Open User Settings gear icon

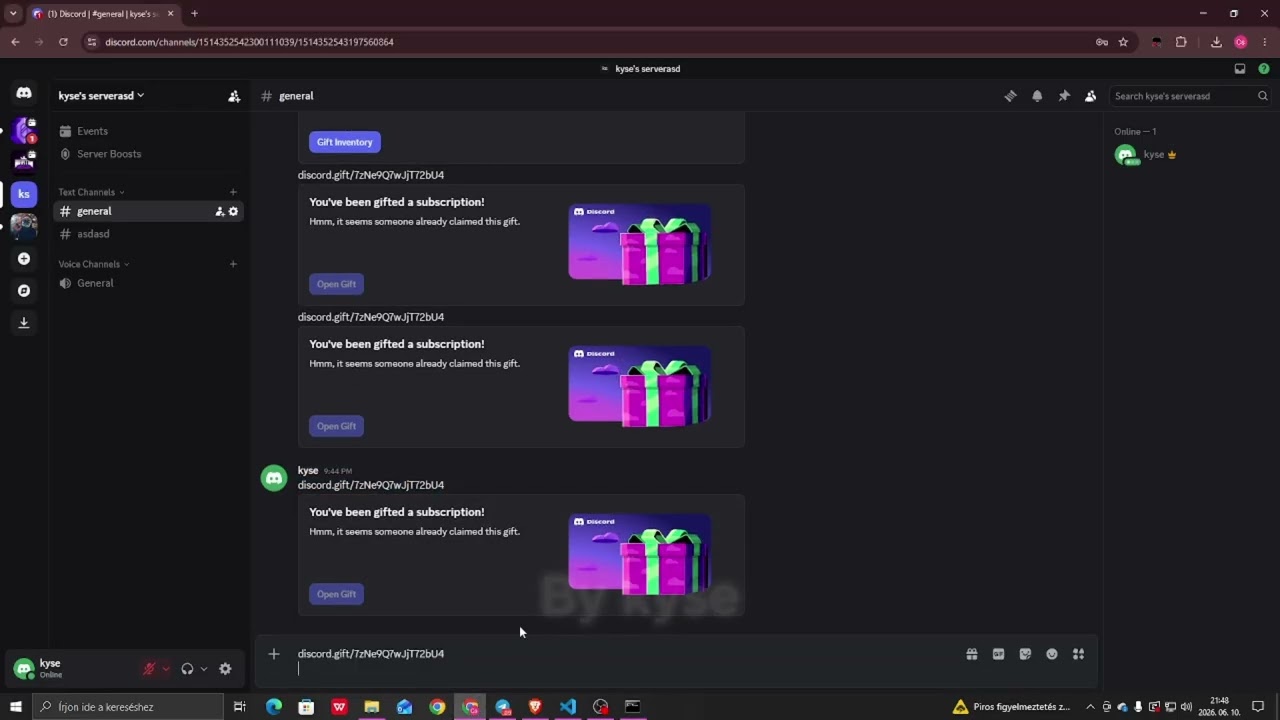[225, 669]
